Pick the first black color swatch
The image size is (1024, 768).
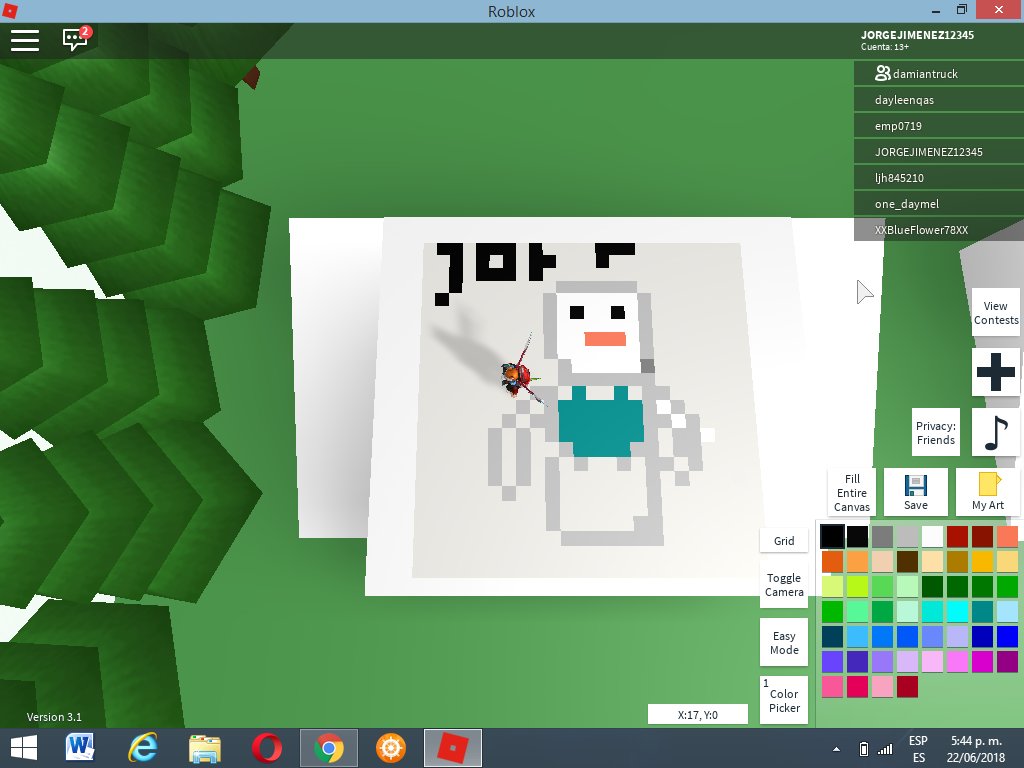(832, 536)
